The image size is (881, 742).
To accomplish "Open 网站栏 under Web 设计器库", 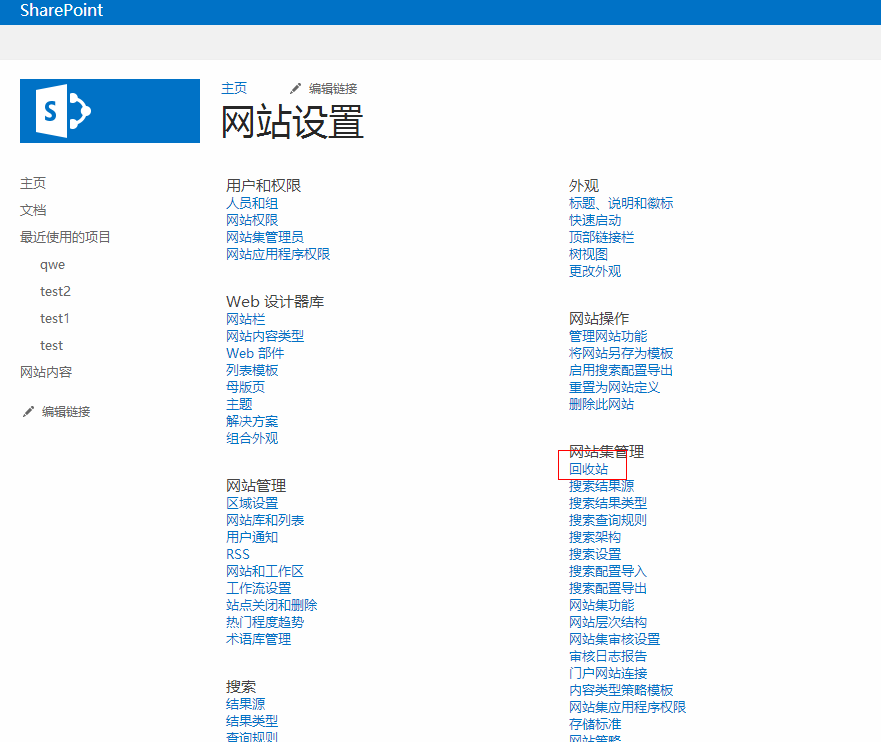I will pos(246,319).
